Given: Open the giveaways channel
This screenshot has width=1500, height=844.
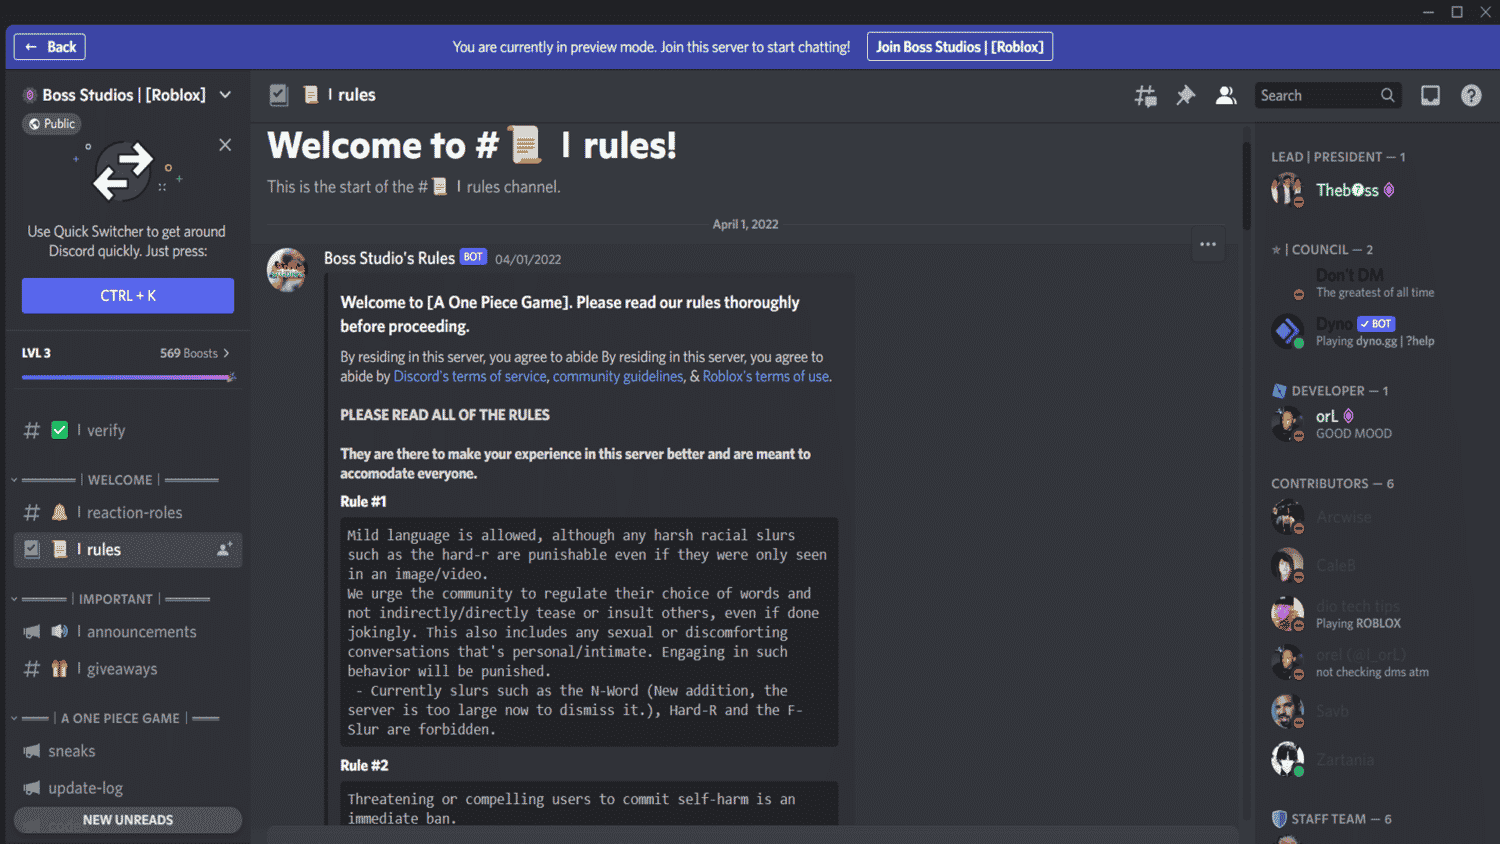Looking at the screenshot, I should pyautogui.click(x=128, y=669).
